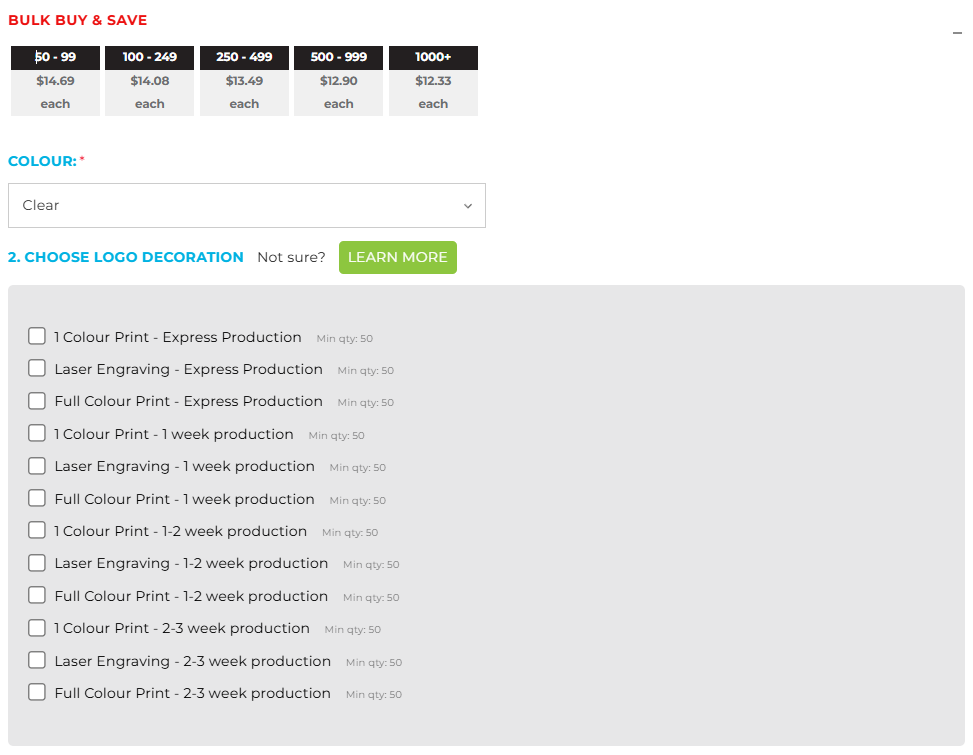
Task: Click the Colour field label
Action: pos(42,161)
